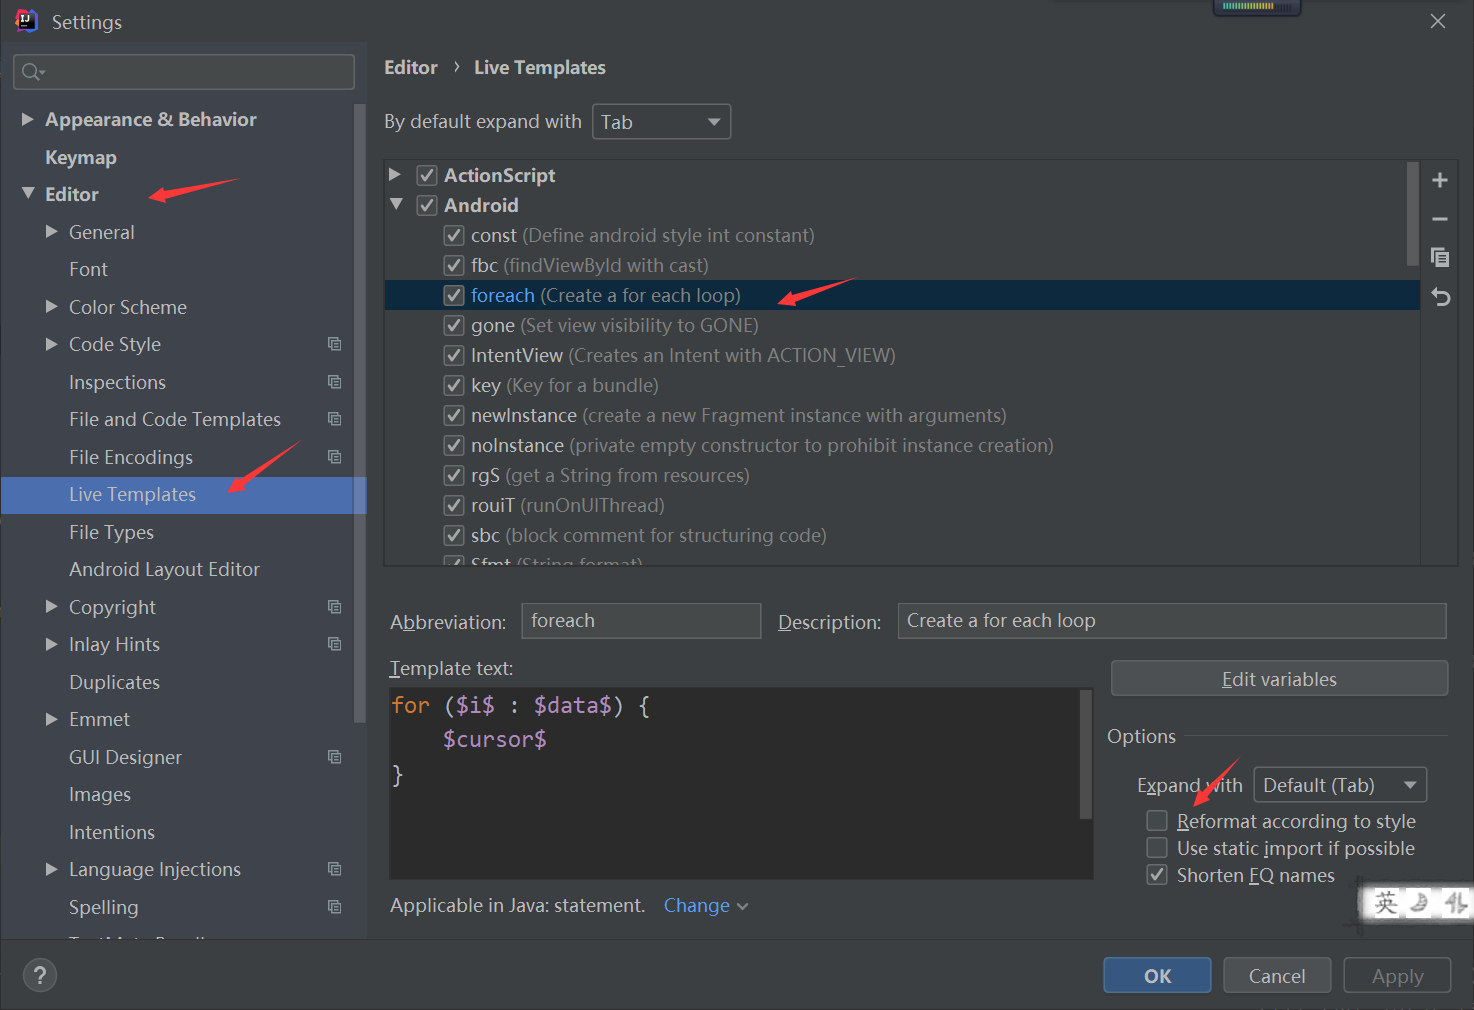Open help with the question mark icon
The height and width of the screenshot is (1010, 1474).
coord(40,975)
